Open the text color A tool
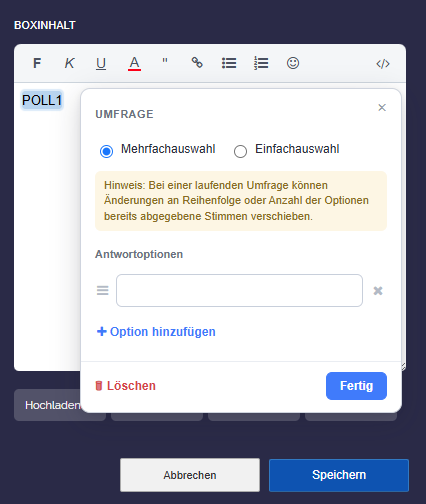 [134, 63]
